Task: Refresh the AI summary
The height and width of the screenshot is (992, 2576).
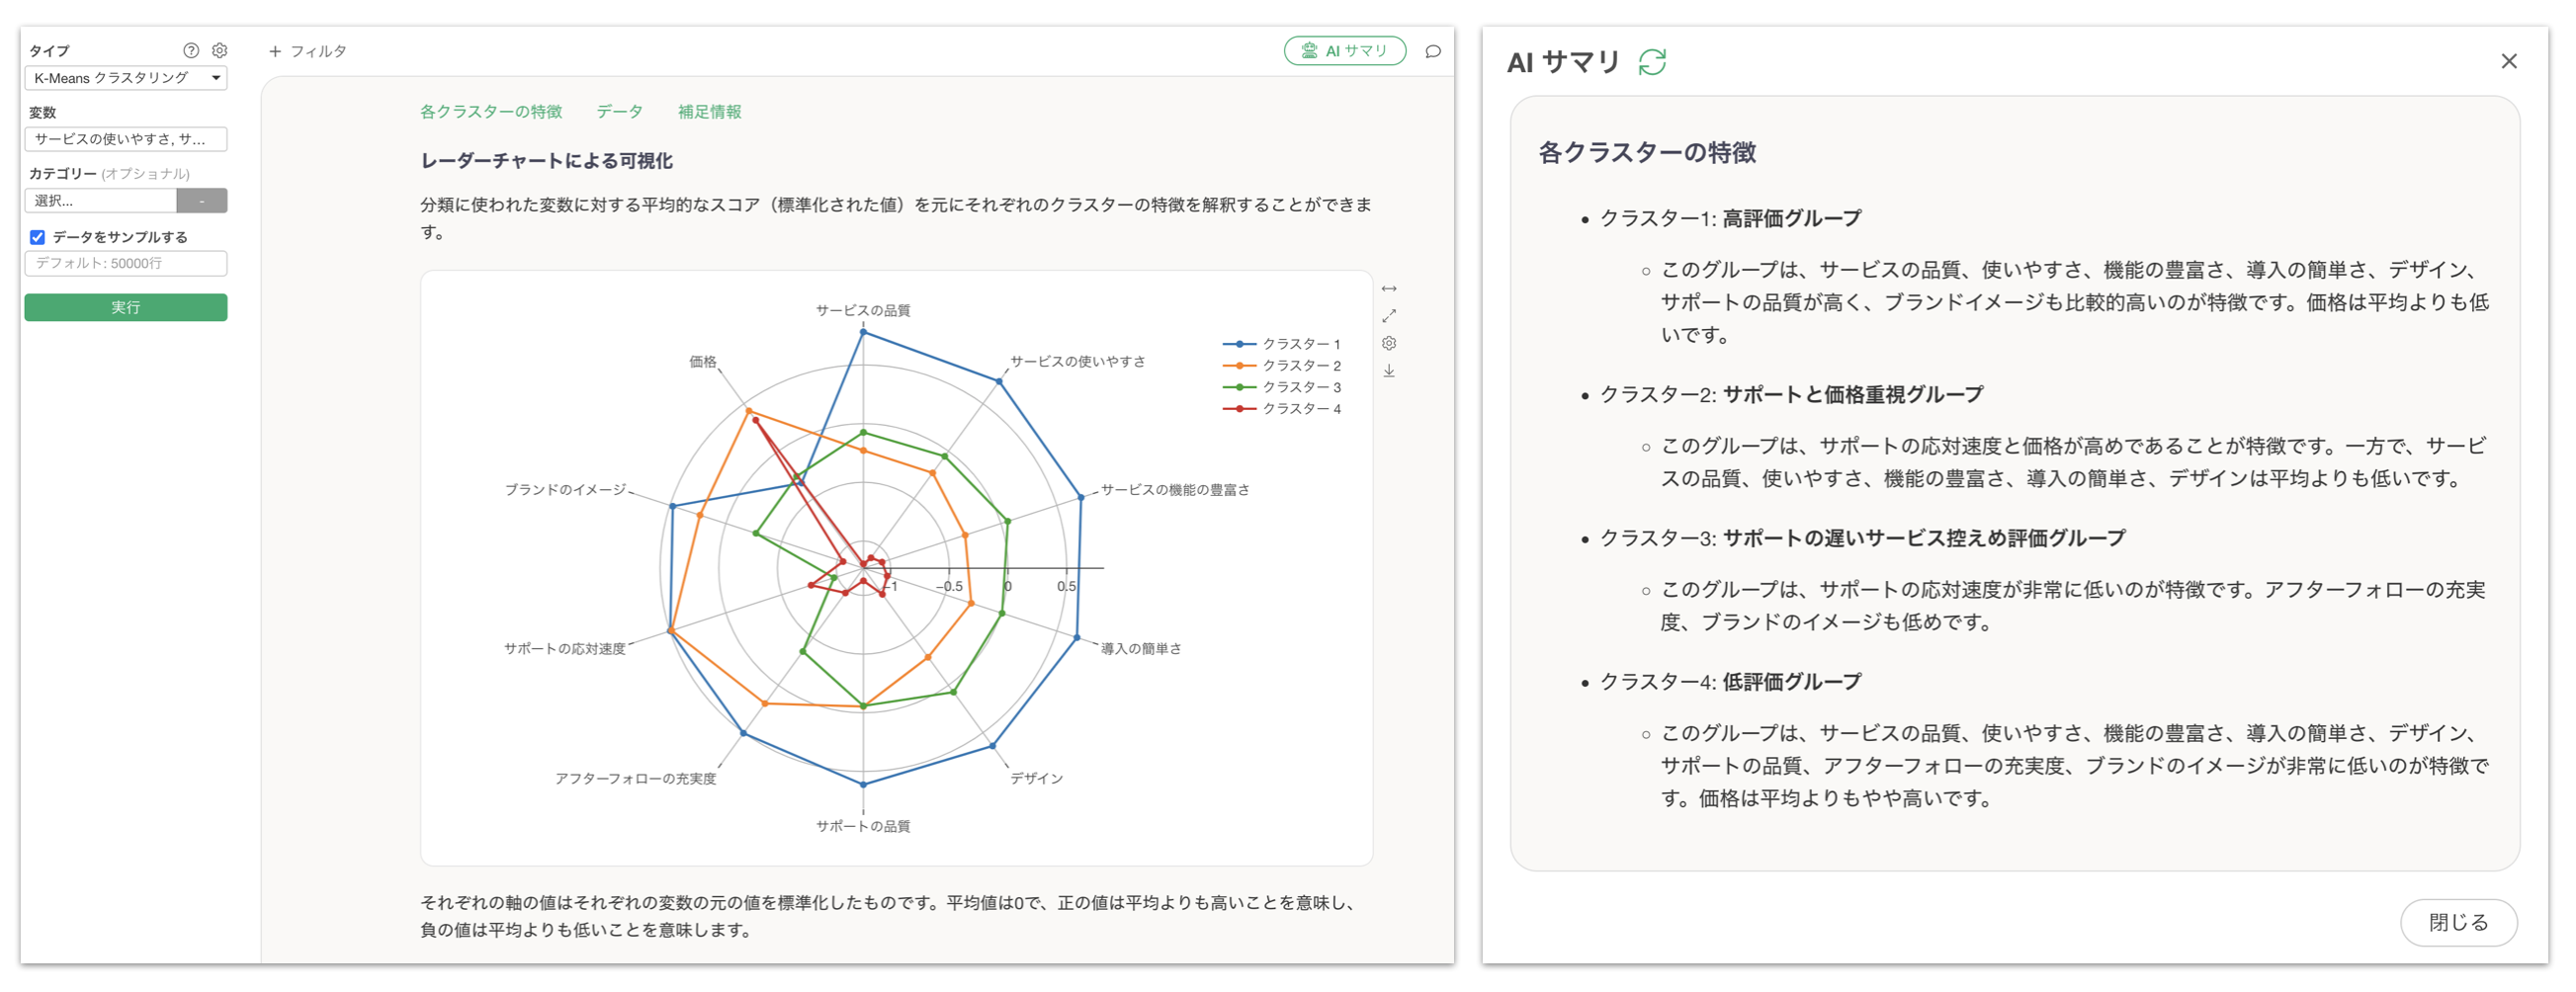Action: tap(1652, 63)
